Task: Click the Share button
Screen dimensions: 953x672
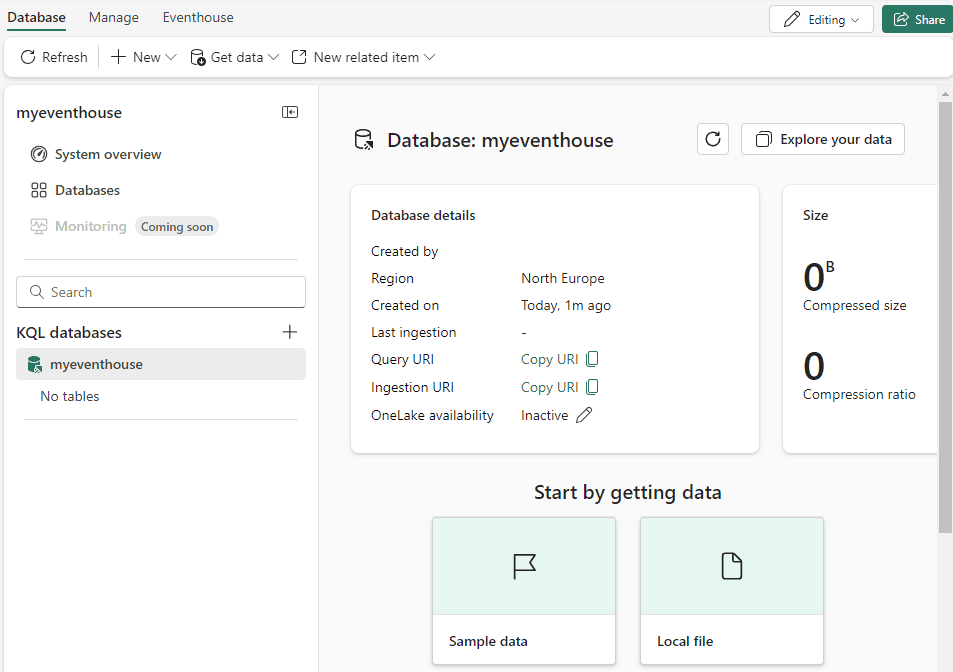Action: coord(918,19)
